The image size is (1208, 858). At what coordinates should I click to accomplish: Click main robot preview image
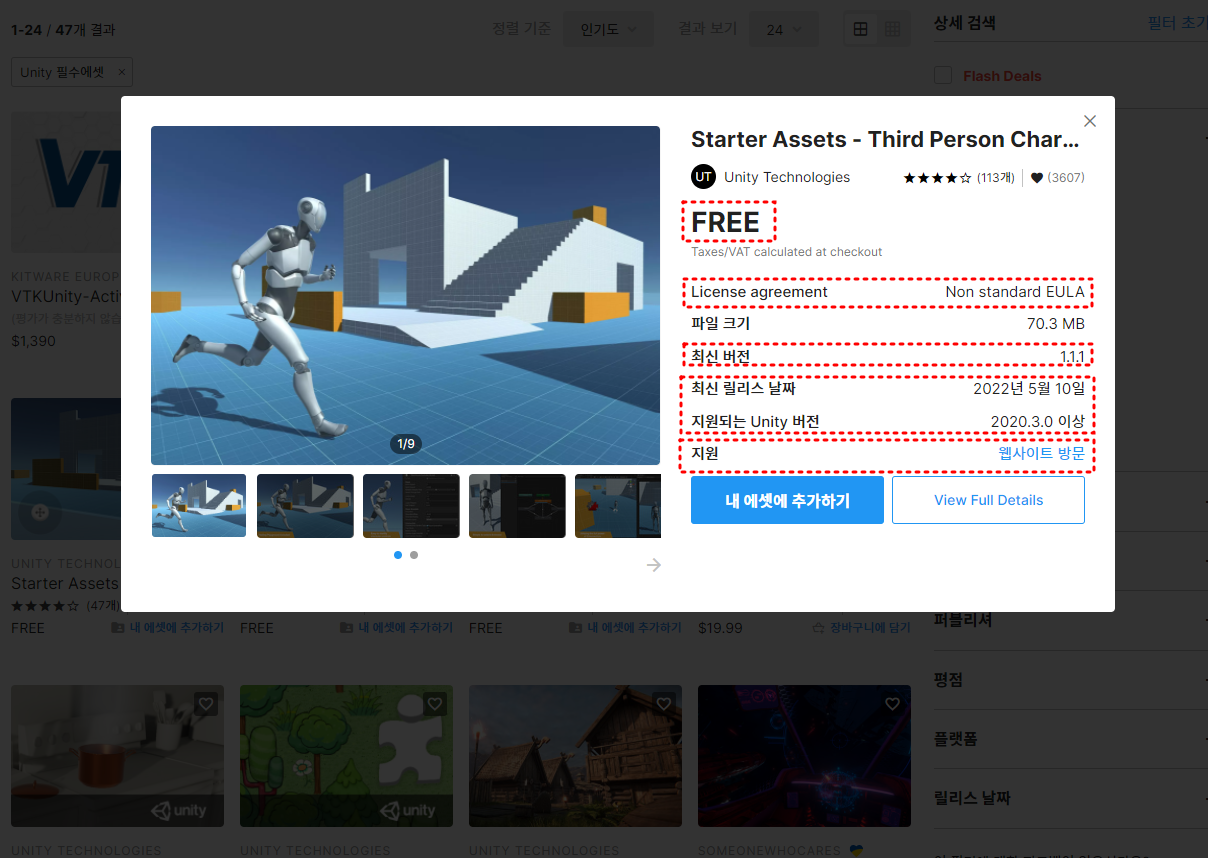pyautogui.click(x=405, y=295)
